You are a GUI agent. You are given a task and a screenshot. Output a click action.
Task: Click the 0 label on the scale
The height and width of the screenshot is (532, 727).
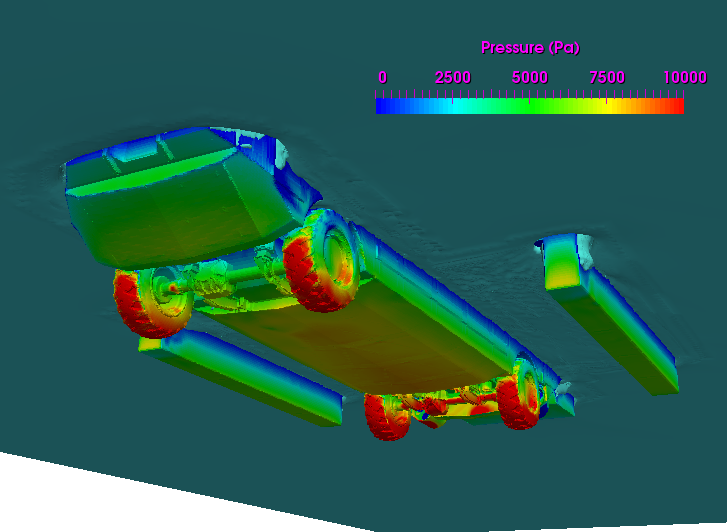coord(383,77)
